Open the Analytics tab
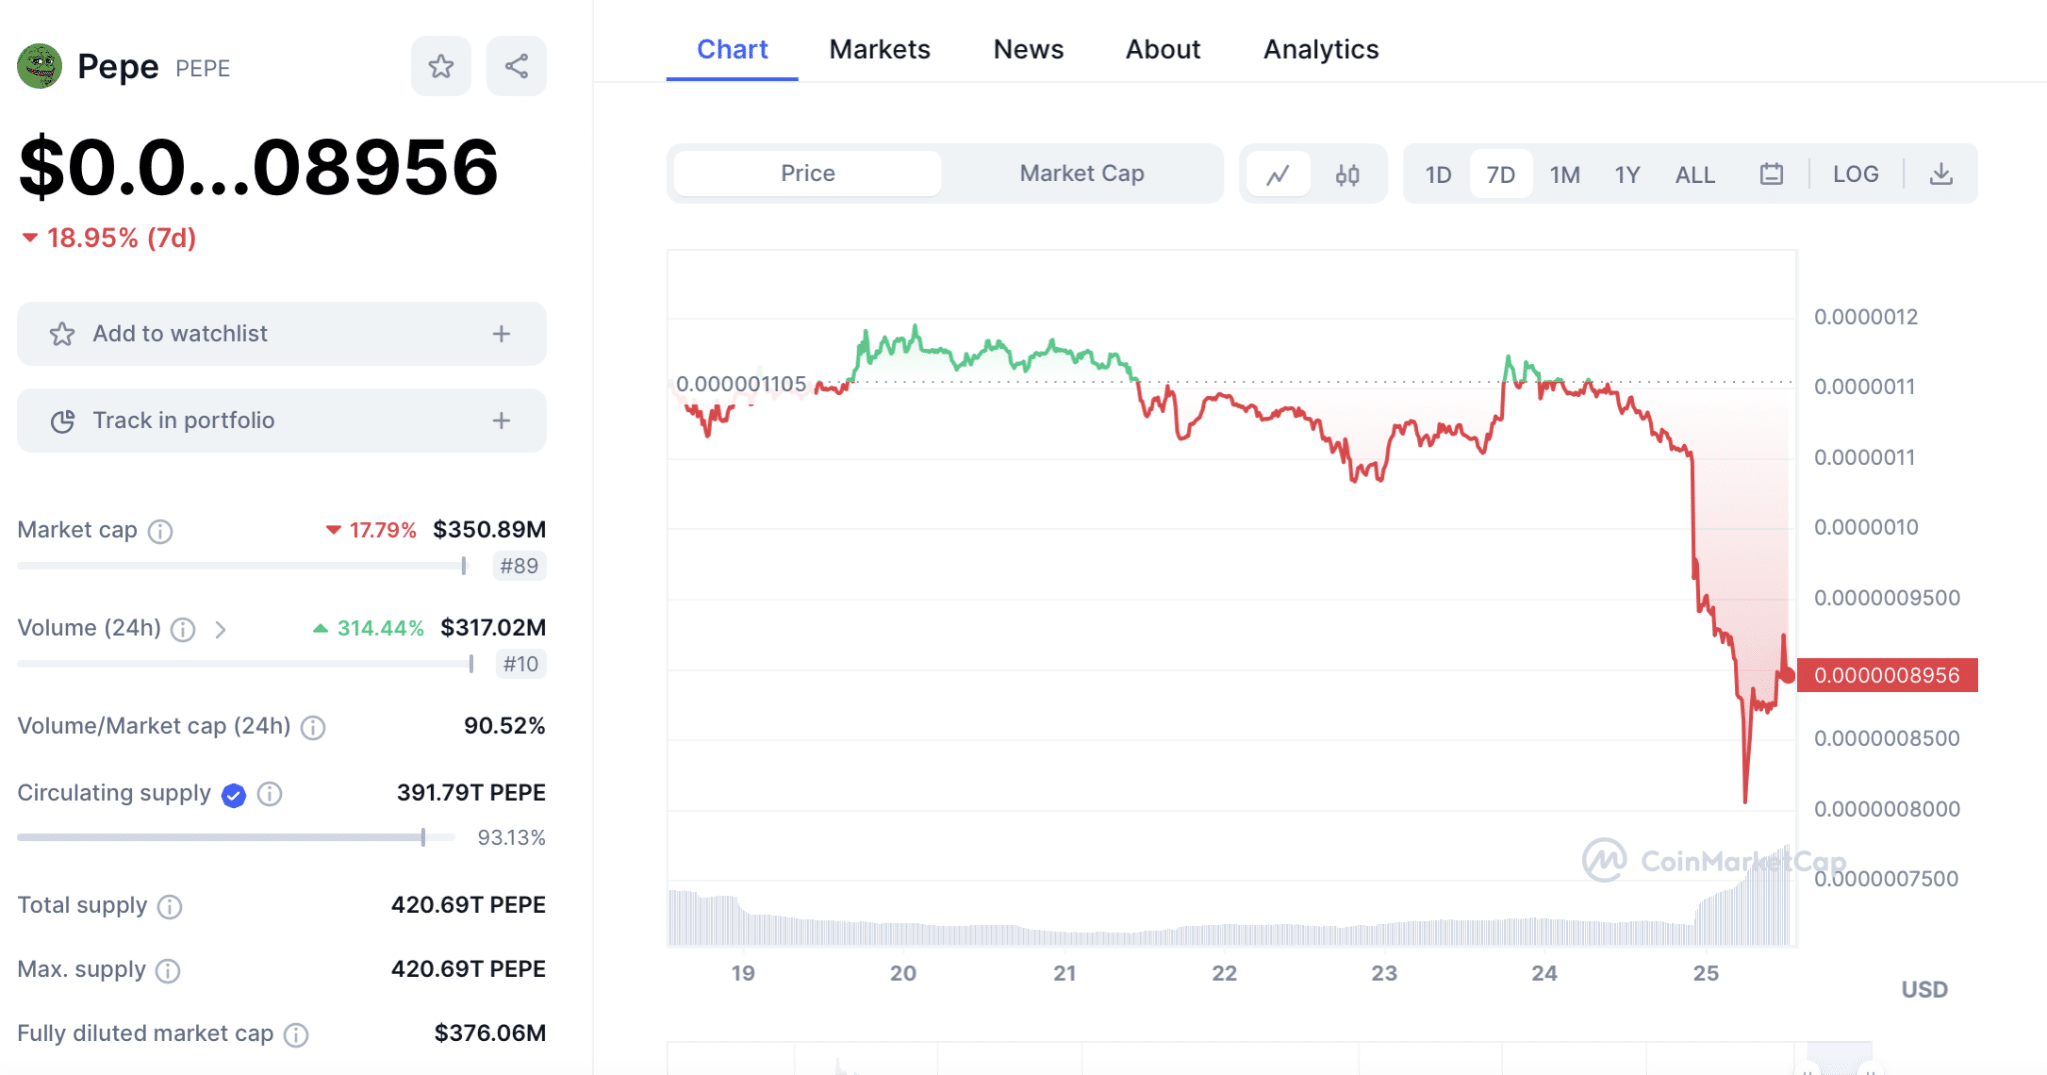Viewport: 2047px width, 1075px height. [1321, 49]
